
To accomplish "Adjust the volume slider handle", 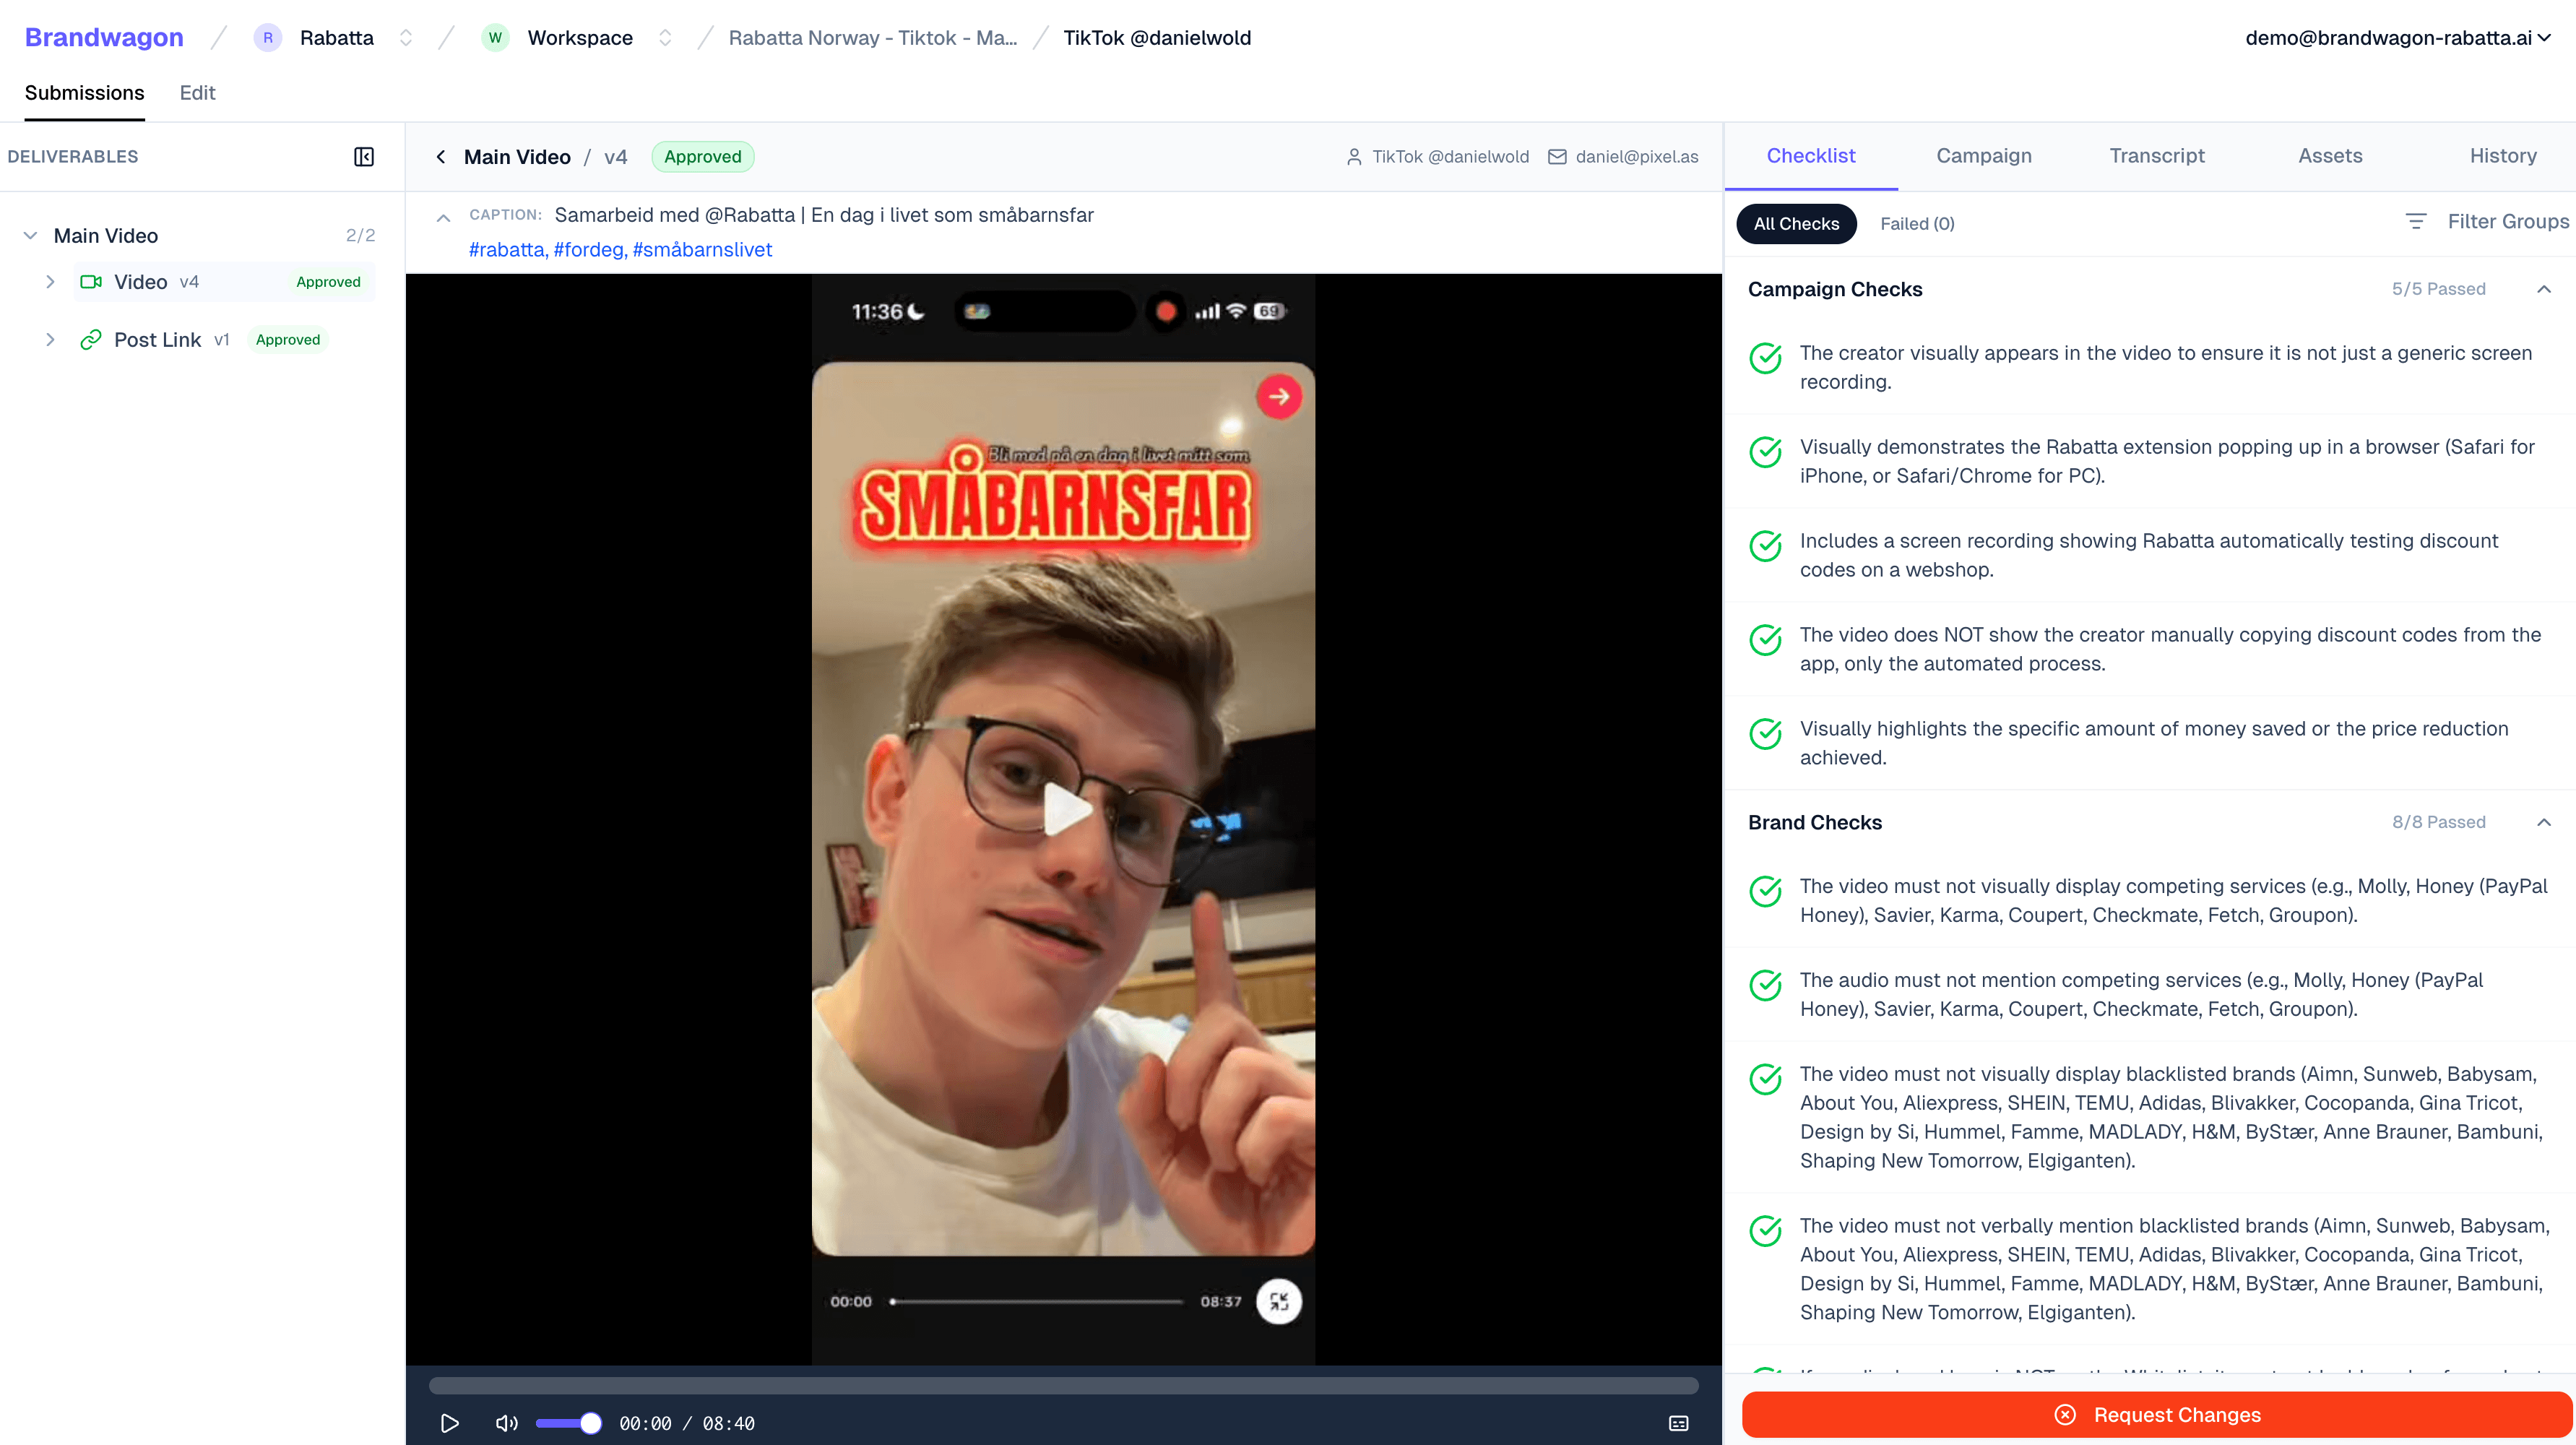I will click(x=591, y=1423).
